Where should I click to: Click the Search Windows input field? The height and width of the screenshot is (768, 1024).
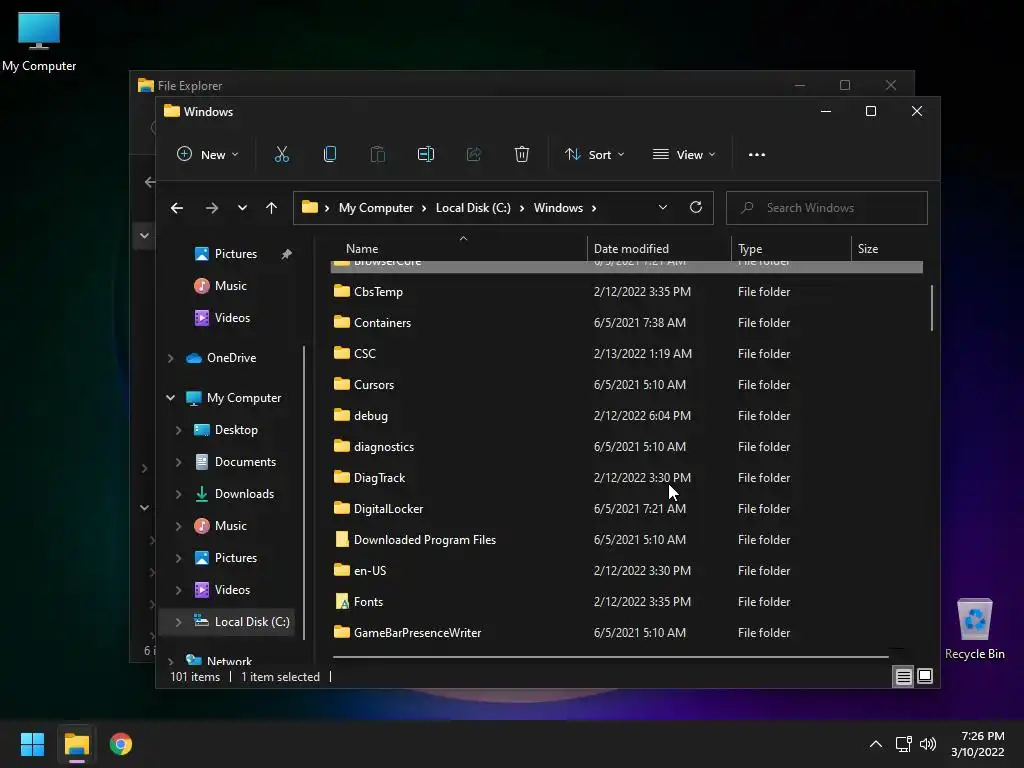click(826, 208)
